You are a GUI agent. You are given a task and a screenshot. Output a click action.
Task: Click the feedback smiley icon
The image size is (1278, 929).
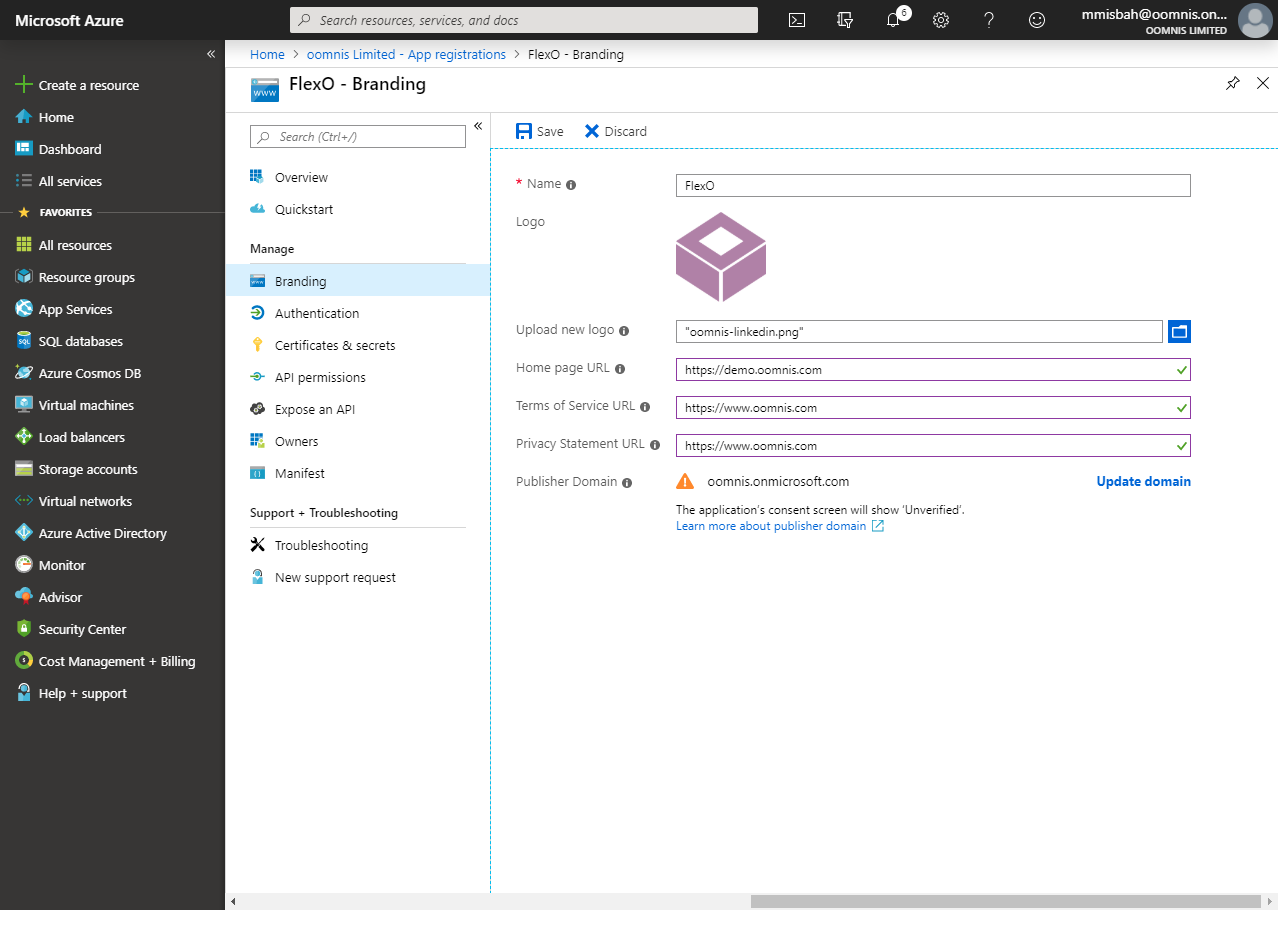point(1037,20)
